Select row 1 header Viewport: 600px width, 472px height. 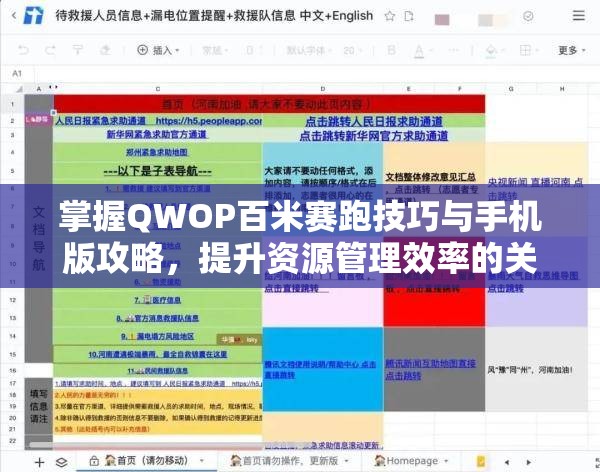click(x=12, y=104)
